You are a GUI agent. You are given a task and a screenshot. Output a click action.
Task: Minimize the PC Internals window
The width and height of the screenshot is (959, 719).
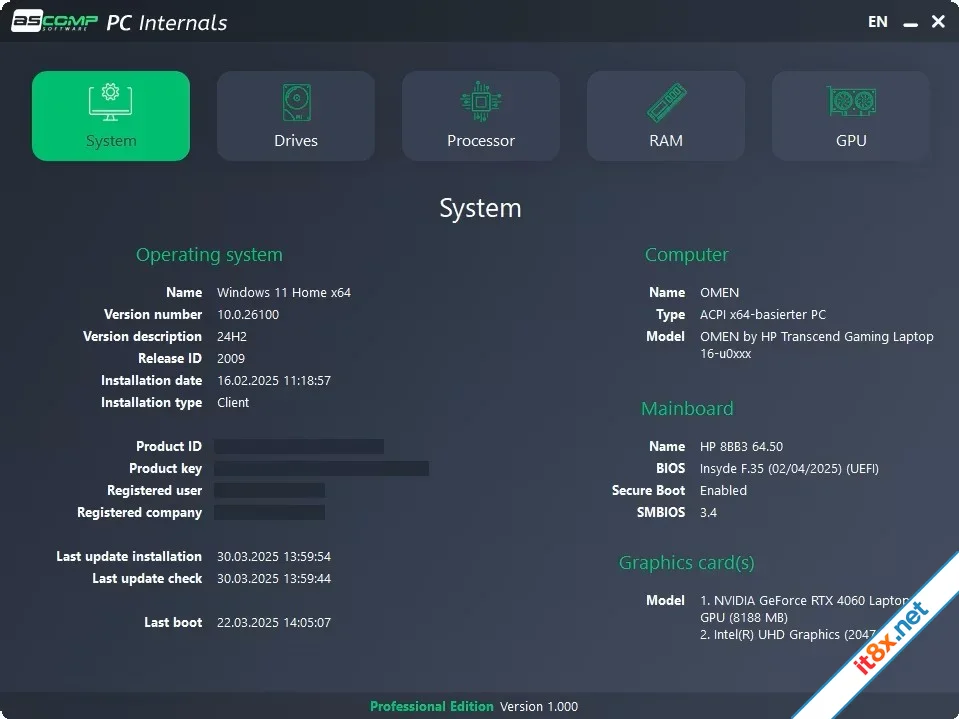click(911, 23)
